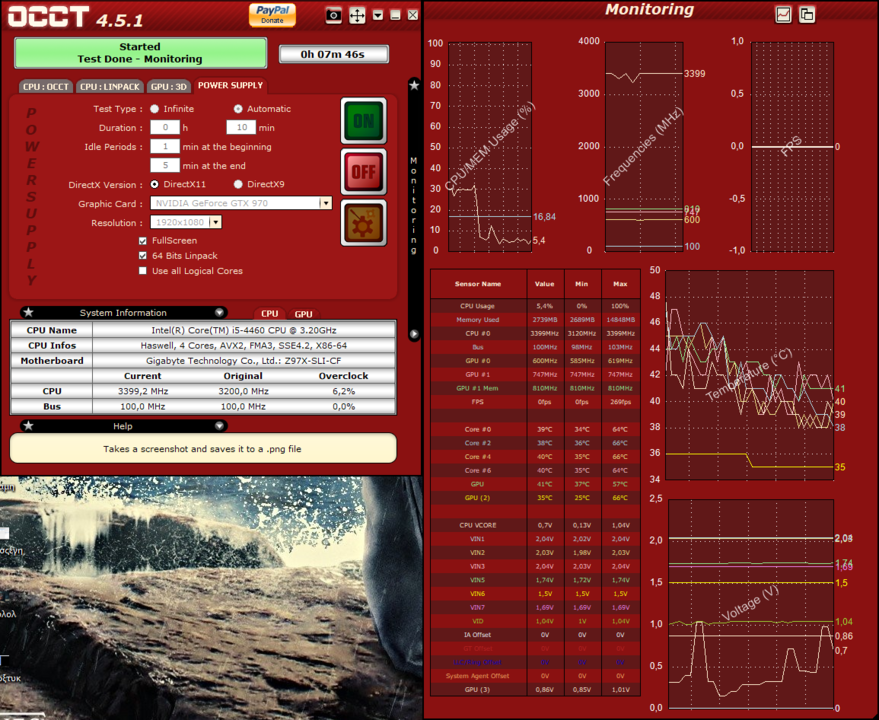Click the Duration hours input field
The image size is (879, 720).
[165, 127]
